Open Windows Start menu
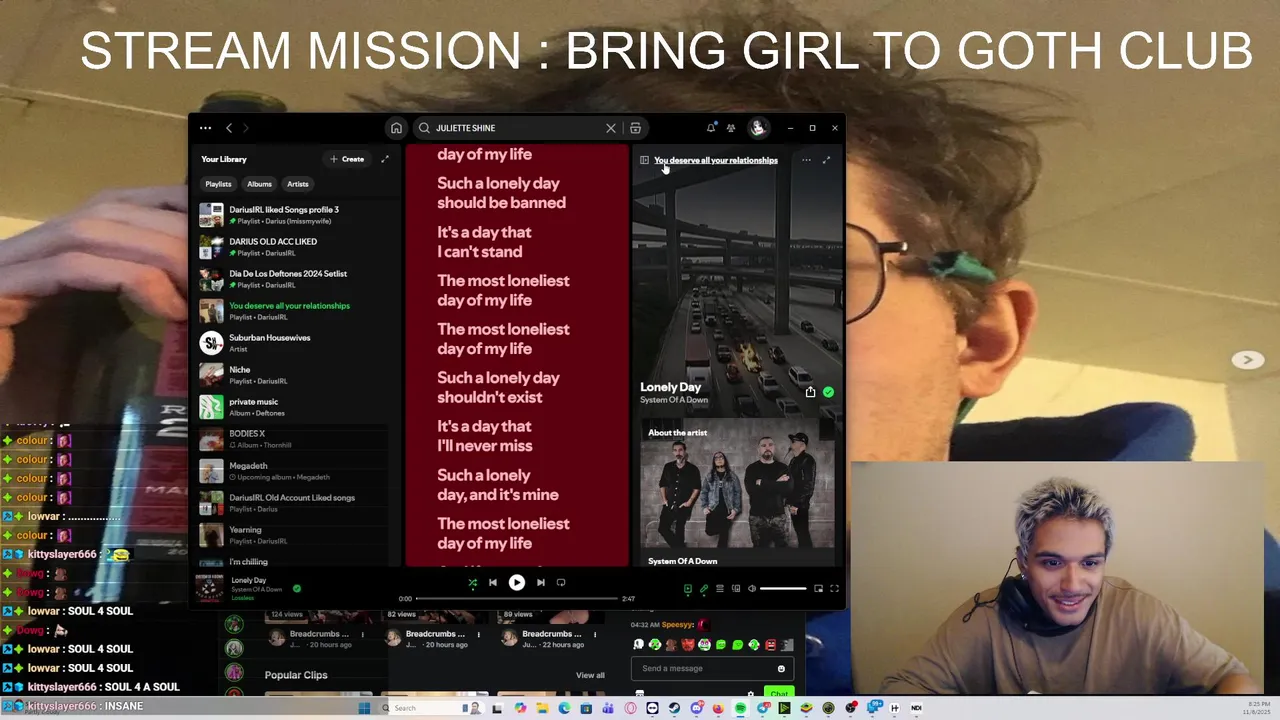The image size is (1280, 720). tap(365, 708)
